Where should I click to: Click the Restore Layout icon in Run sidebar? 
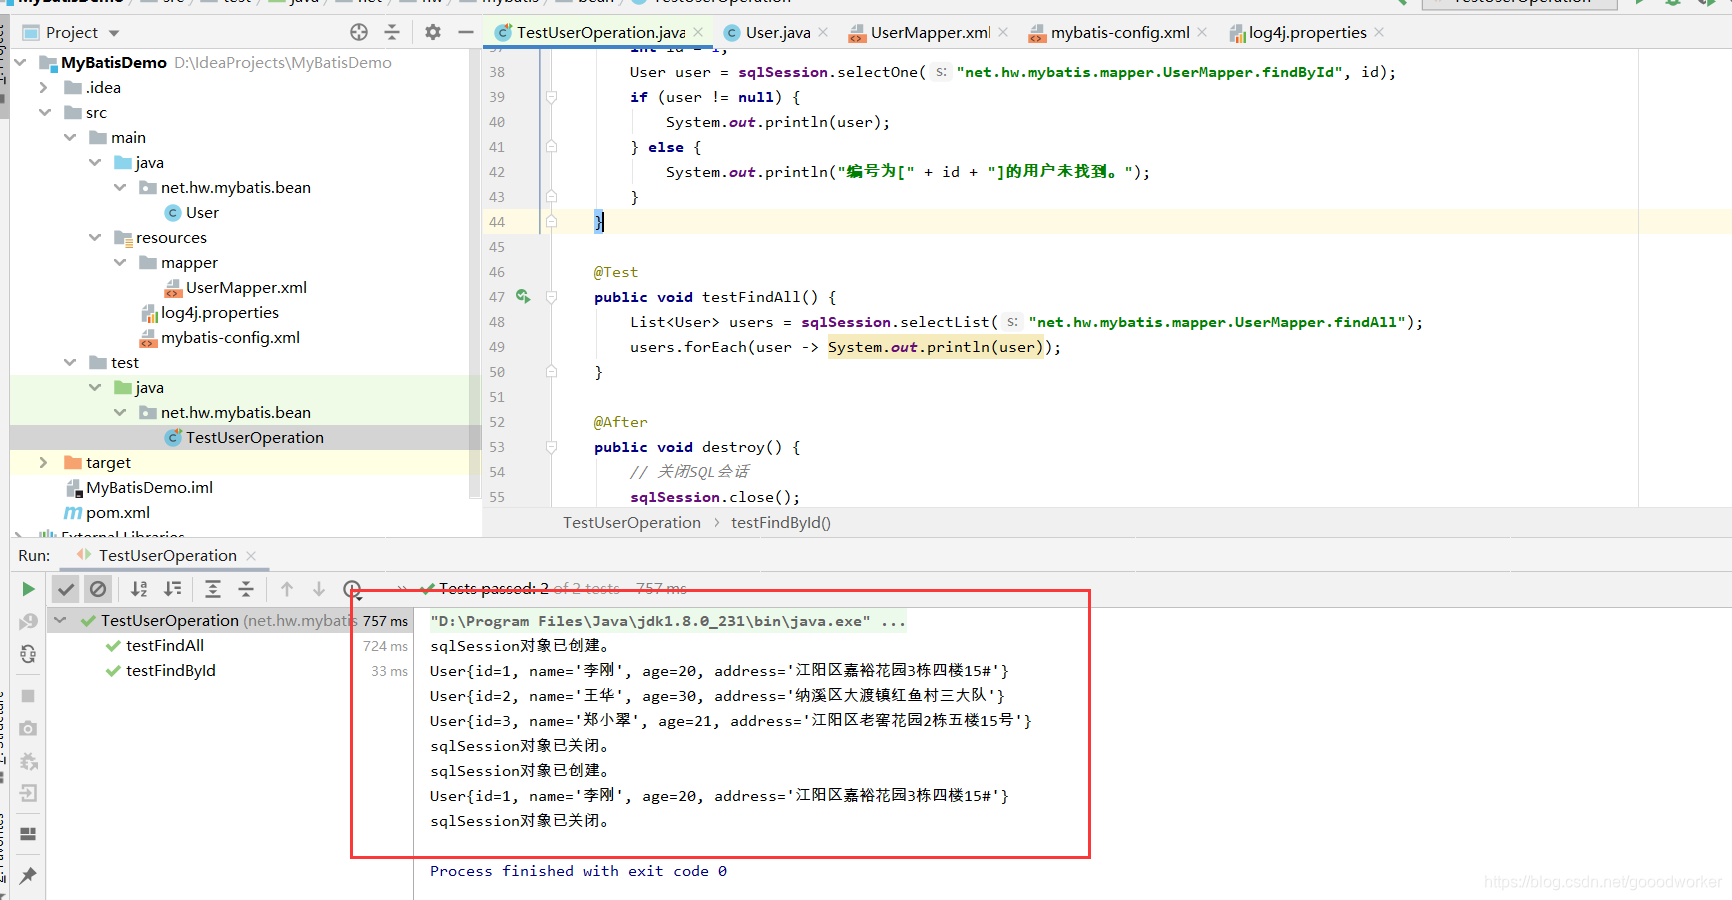pos(28,834)
